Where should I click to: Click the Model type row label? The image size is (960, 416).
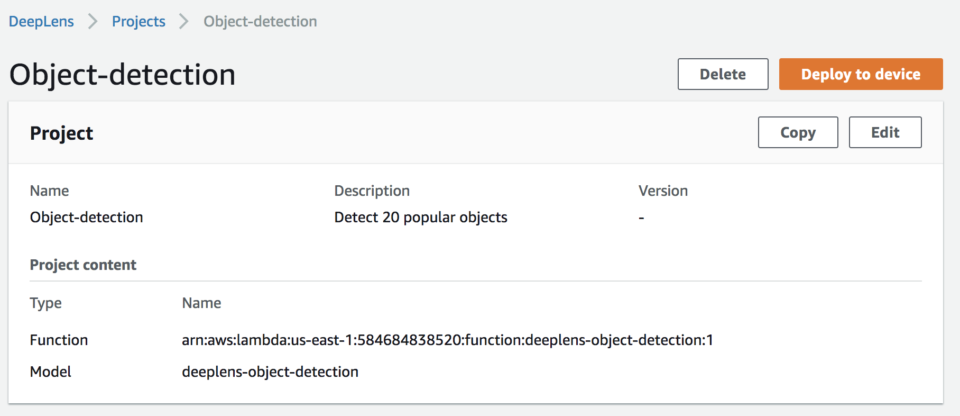[51, 371]
